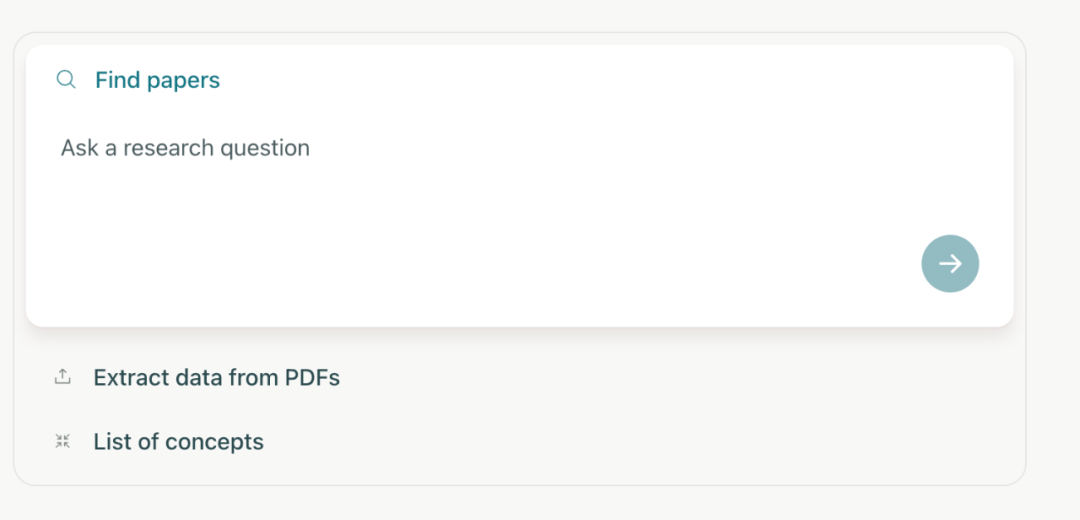Click the upload icon beside Extract data

coord(63,377)
